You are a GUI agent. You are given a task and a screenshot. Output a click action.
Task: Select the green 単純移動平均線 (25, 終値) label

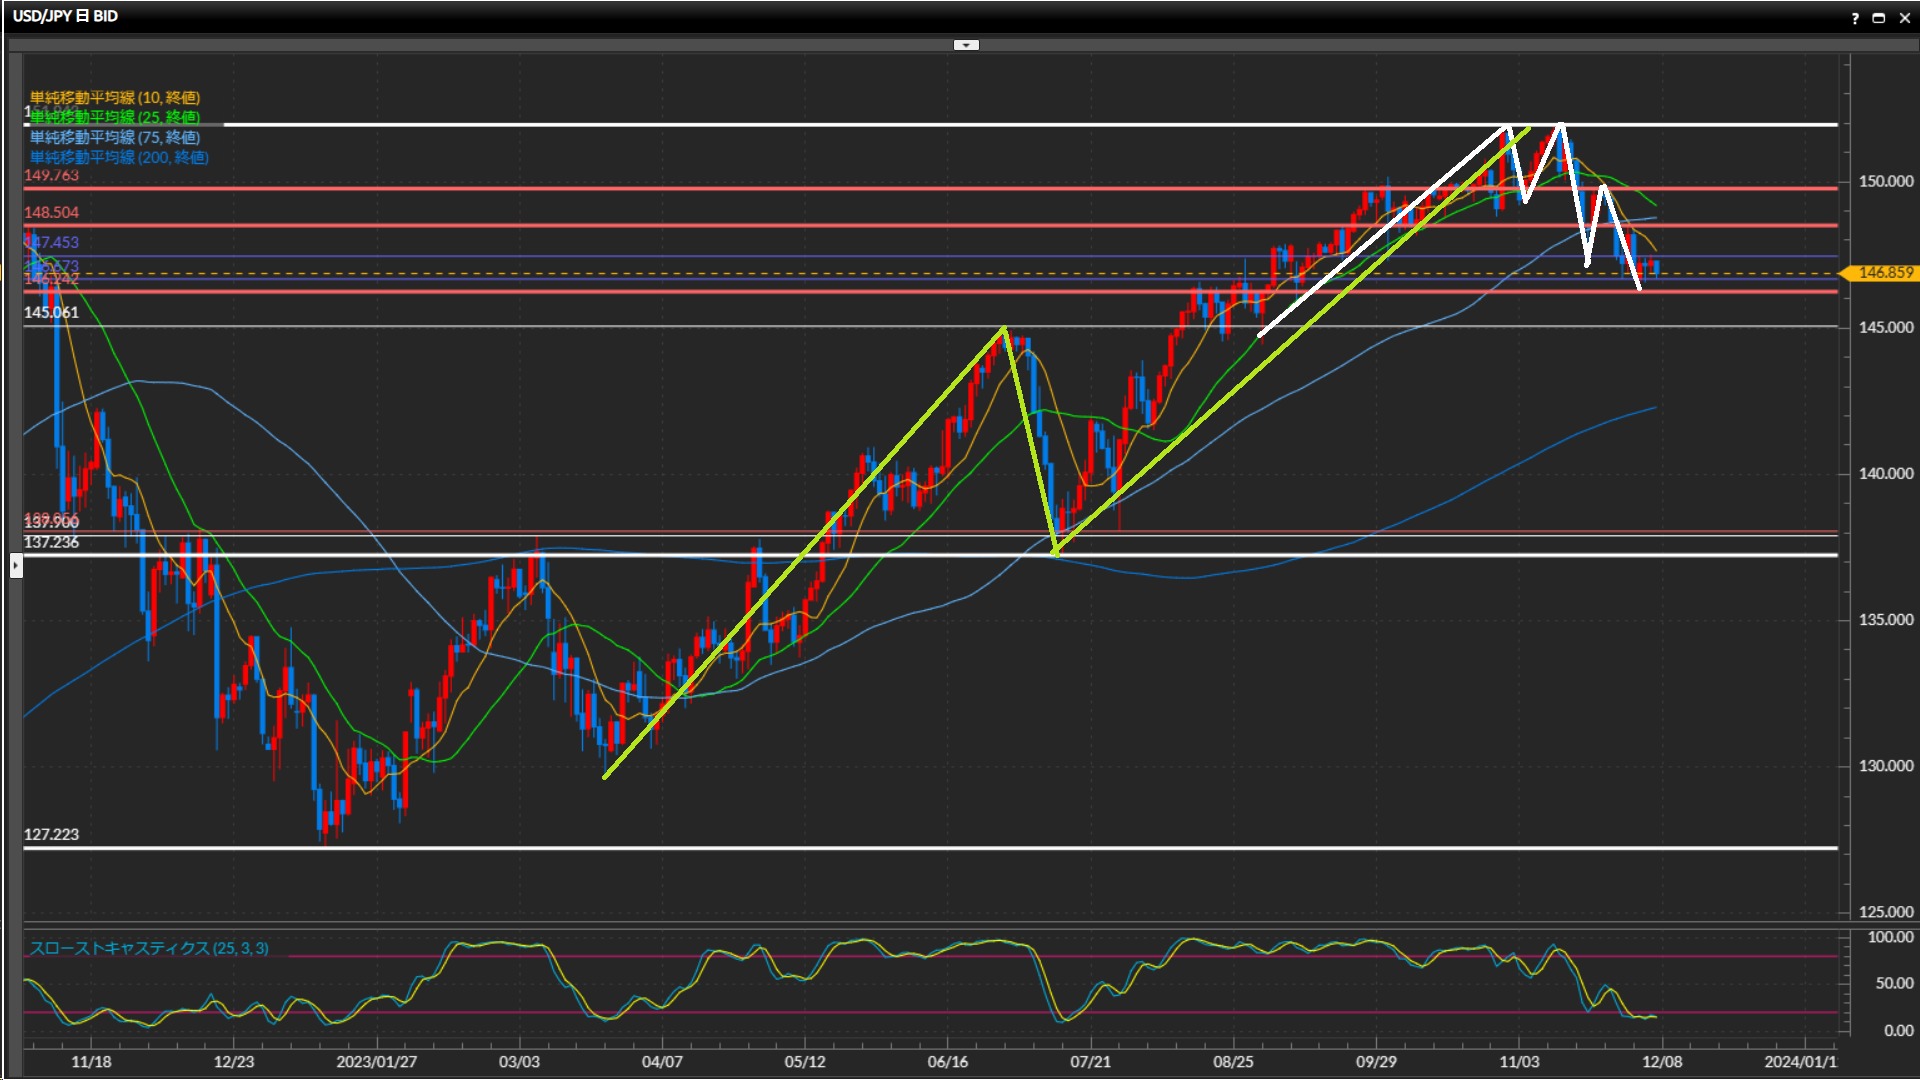[114, 117]
